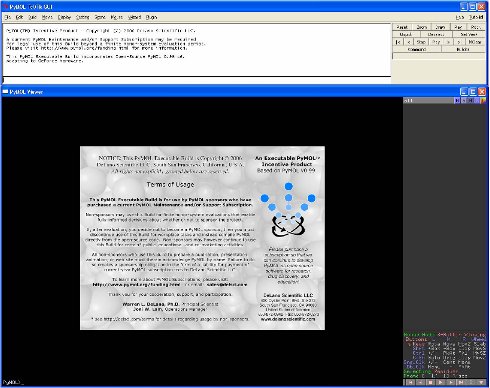This screenshot has width=490, height=388.
Task: Click the PyMOL logo on splash screen
Action: (x=288, y=210)
